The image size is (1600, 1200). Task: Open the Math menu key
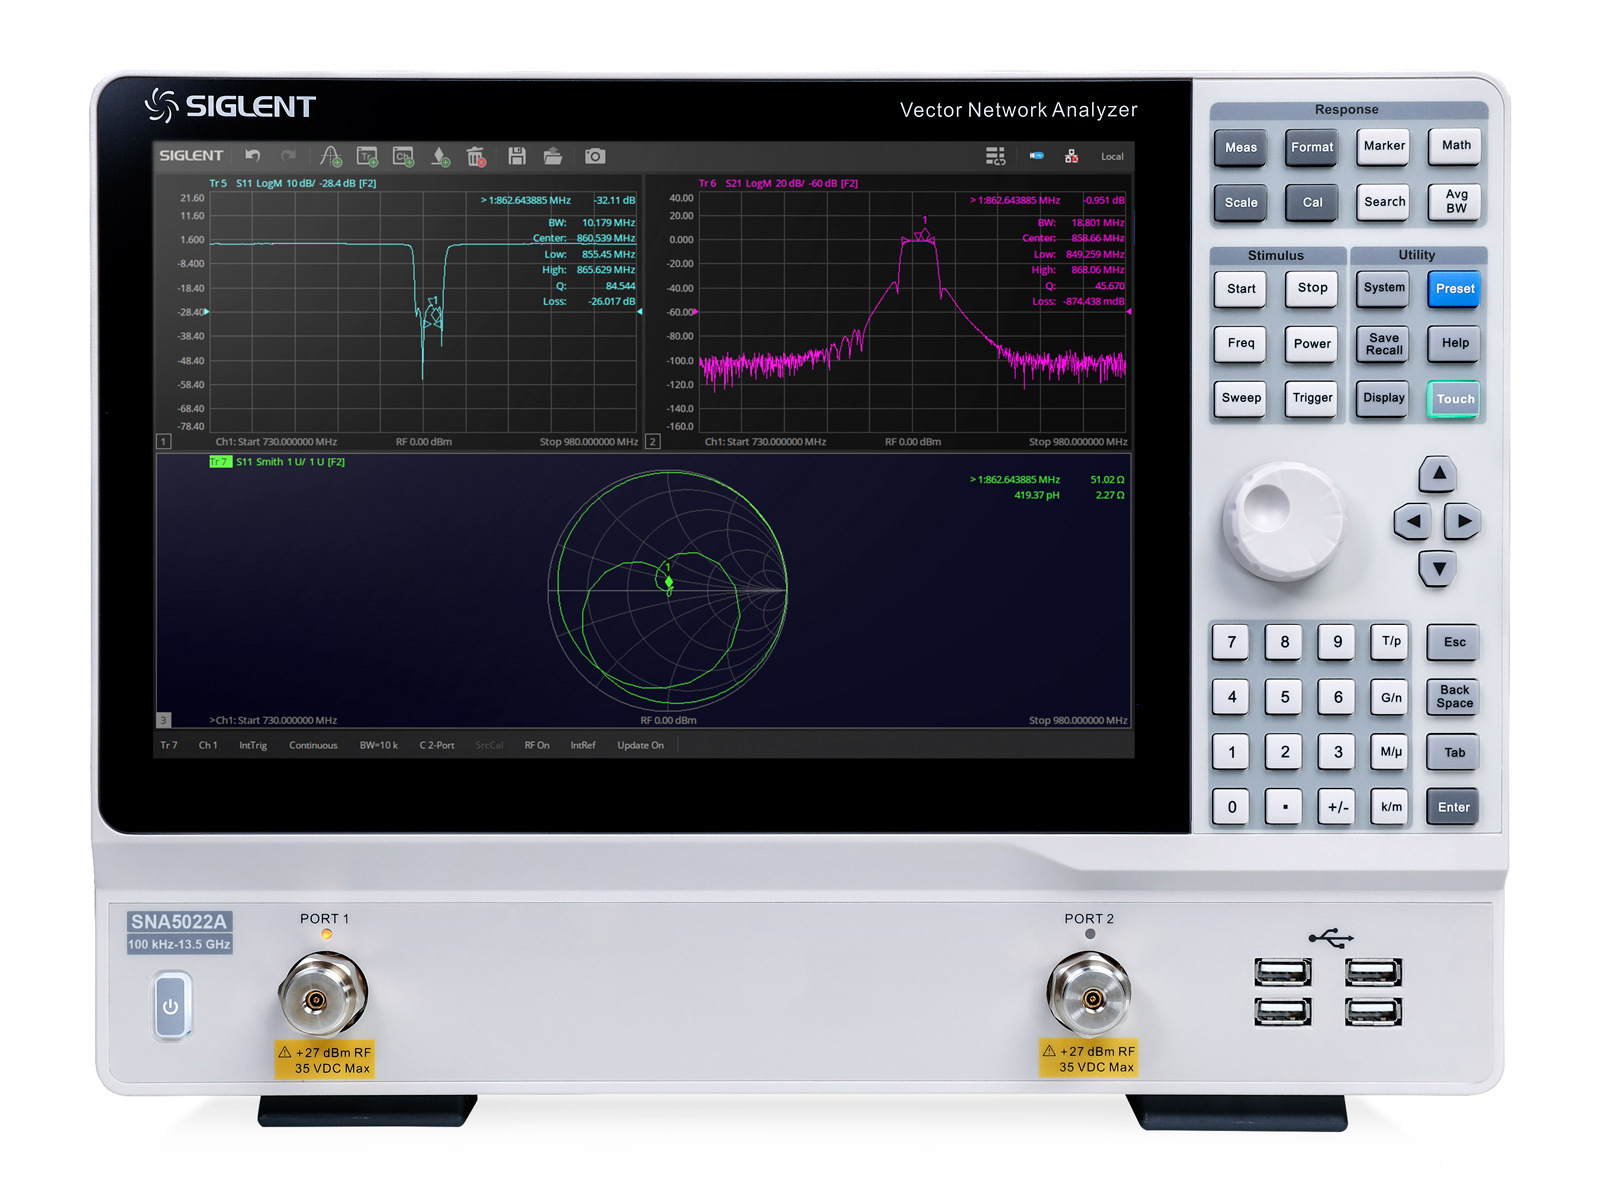click(x=1456, y=146)
